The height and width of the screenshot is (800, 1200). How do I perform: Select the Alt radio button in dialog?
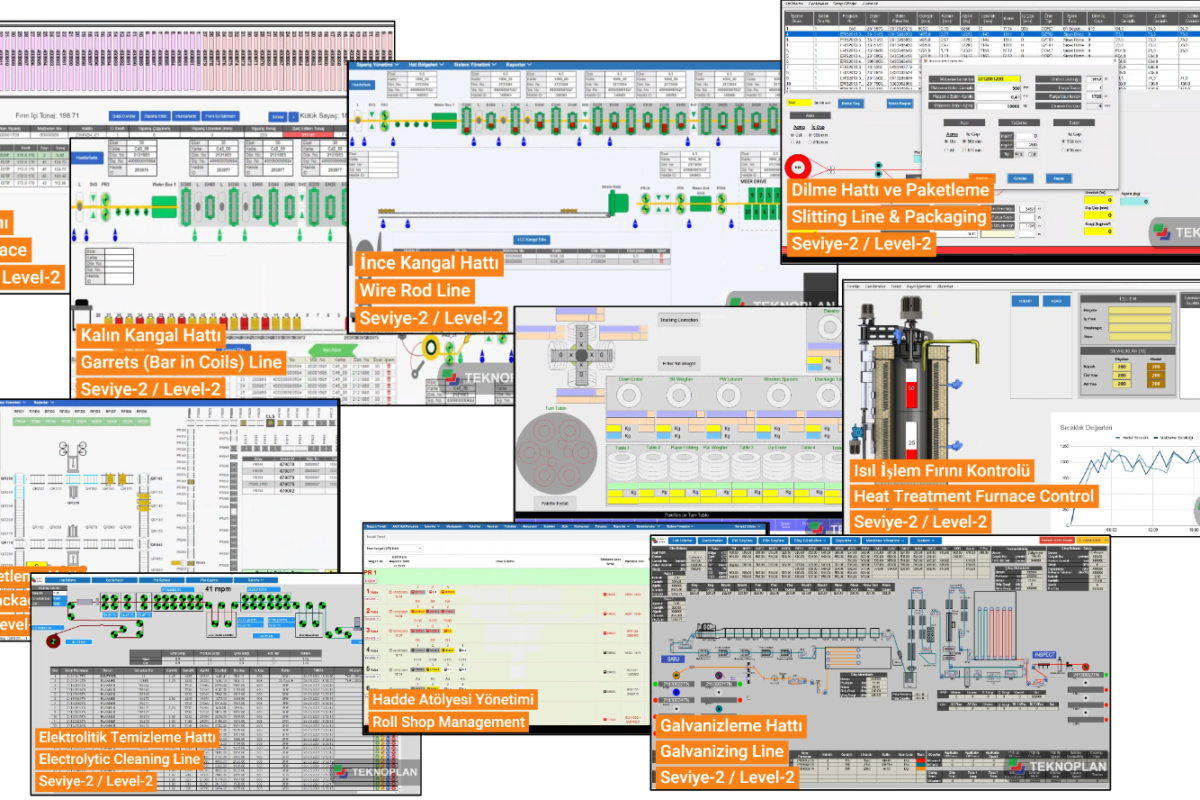coord(945,150)
